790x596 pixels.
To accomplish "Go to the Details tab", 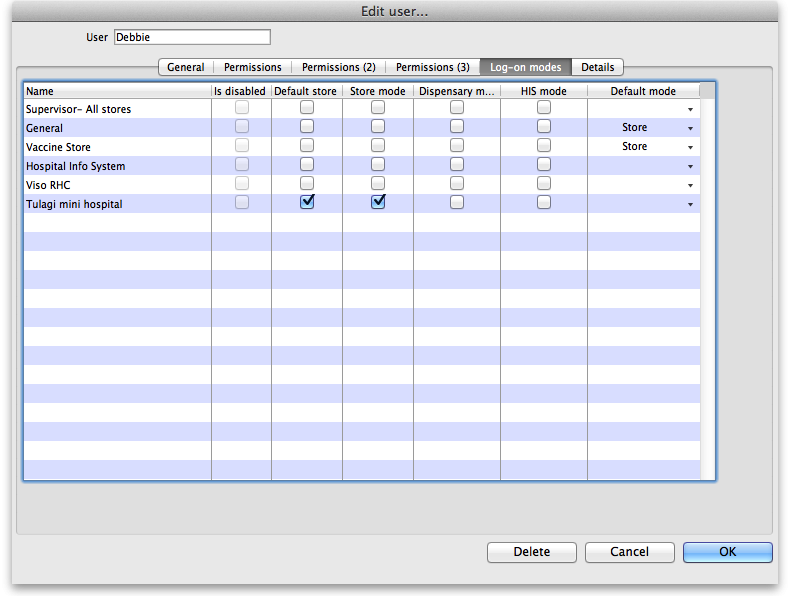I will click(598, 67).
